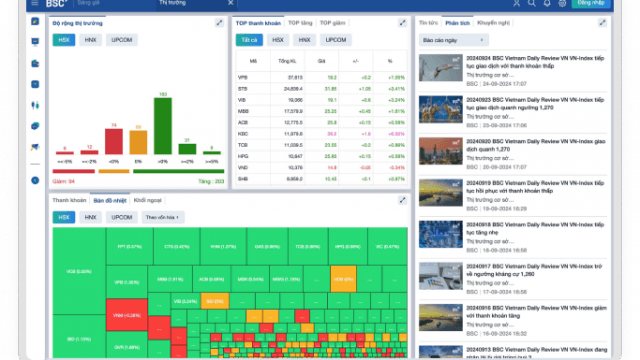Click the FPT tile in heat map

click(x=129, y=247)
